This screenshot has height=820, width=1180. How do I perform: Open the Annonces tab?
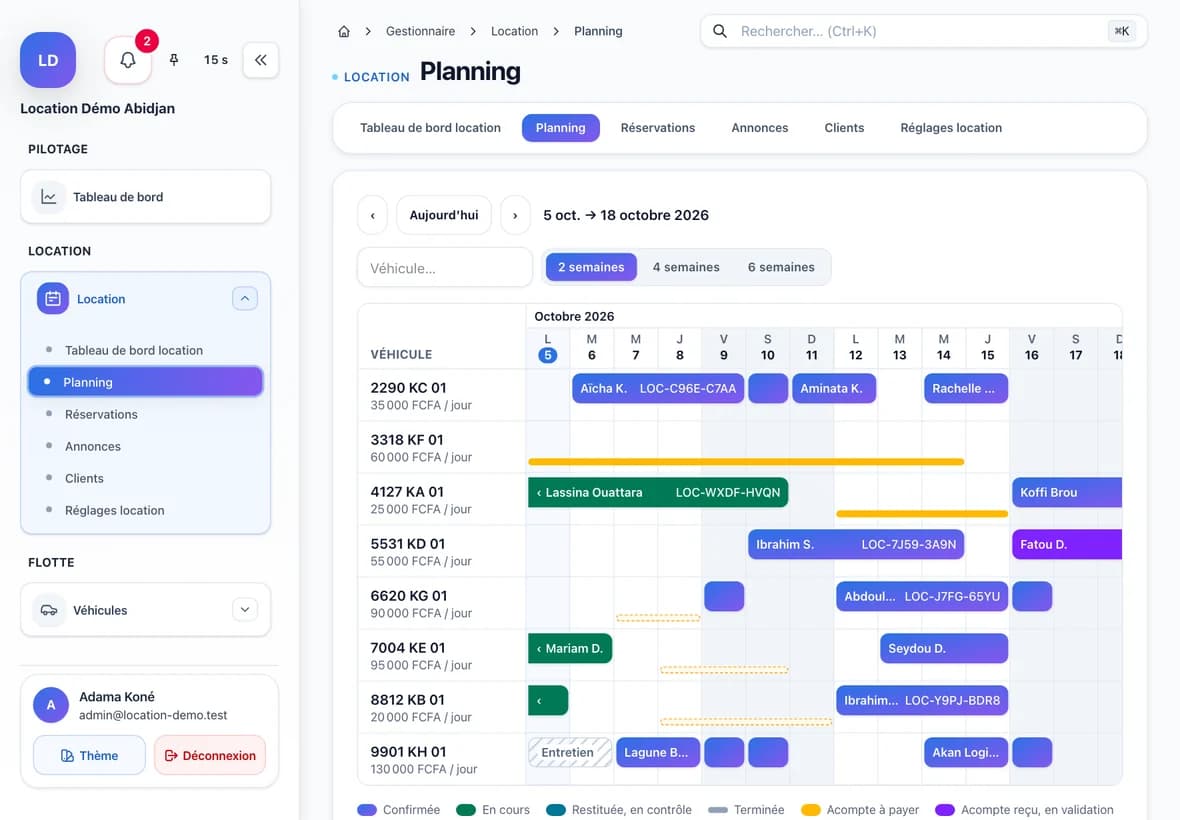click(760, 128)
